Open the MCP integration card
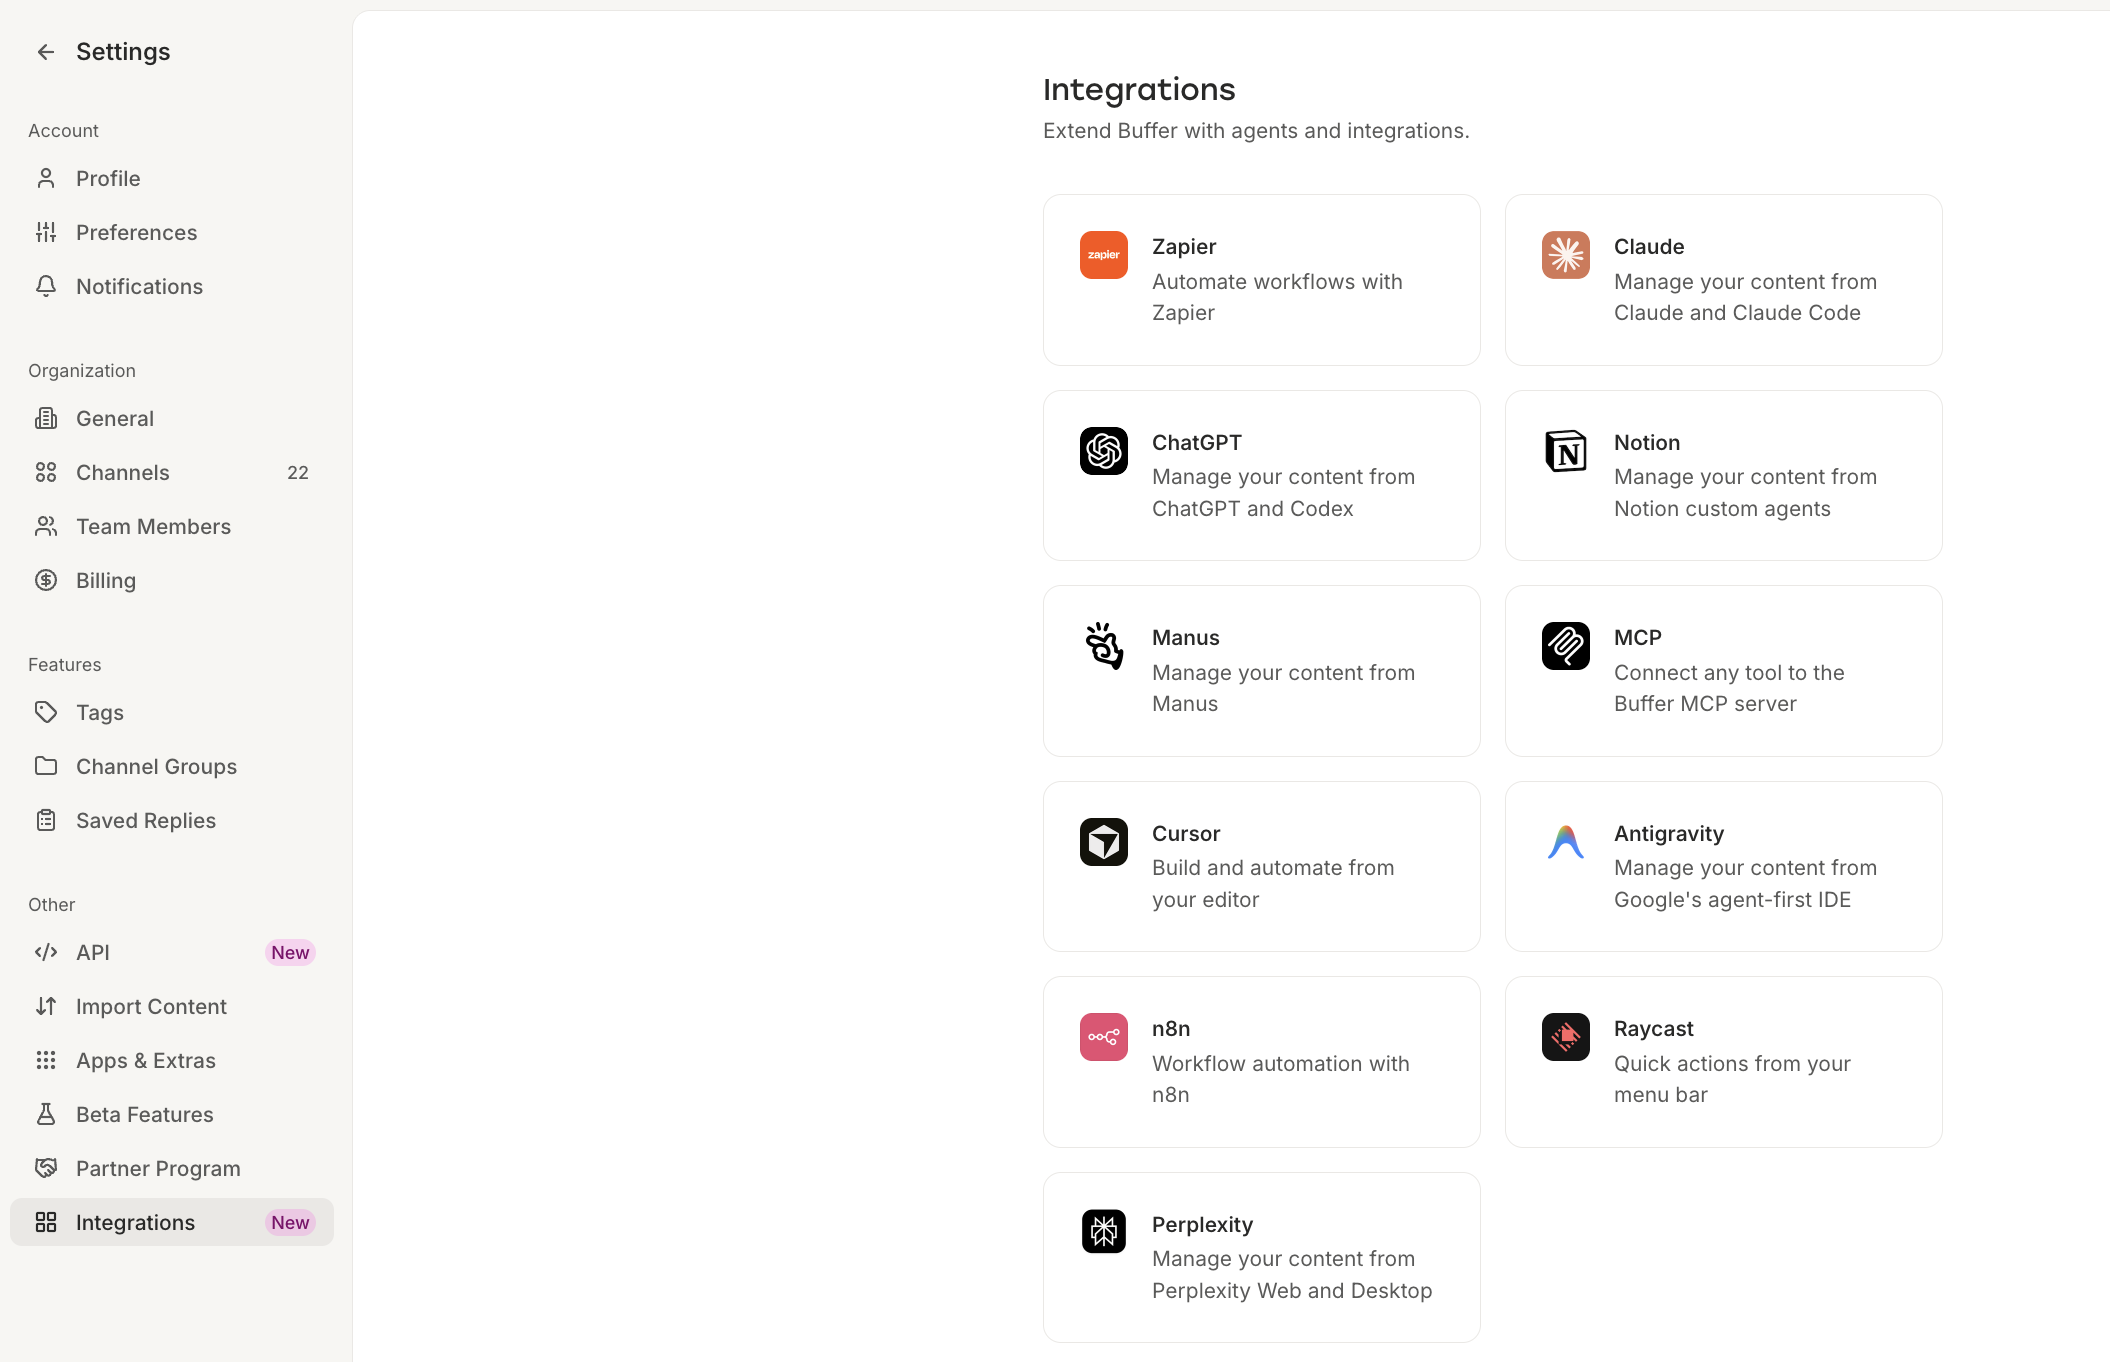The width and height of the screenshot is (2110, 1362). 1723,671
